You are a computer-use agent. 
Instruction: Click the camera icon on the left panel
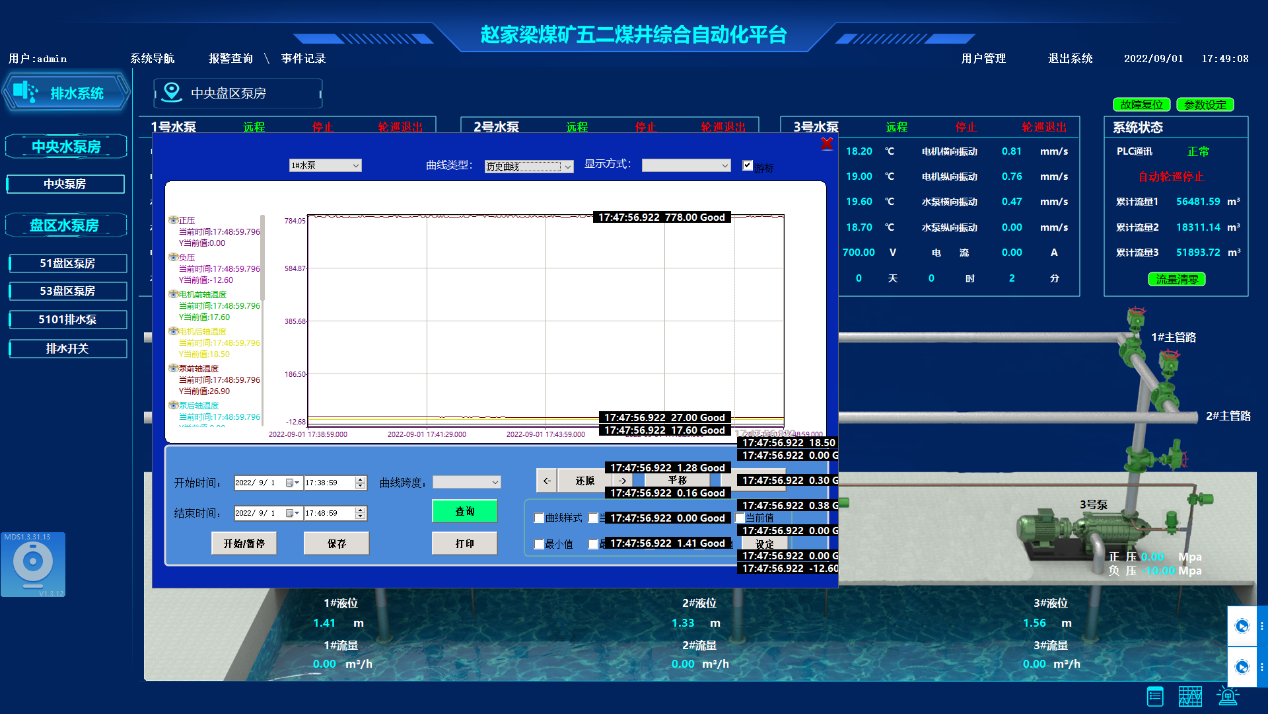click(x=33, y=566)
